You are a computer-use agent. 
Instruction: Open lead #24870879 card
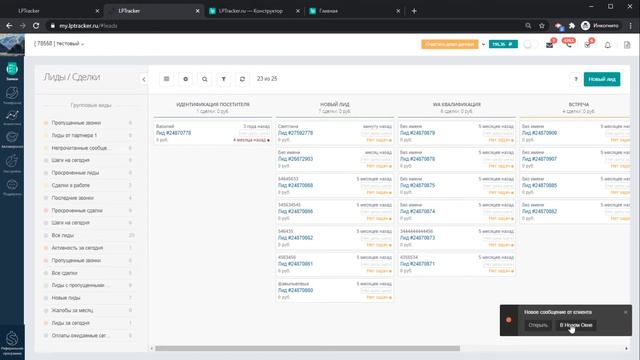418,133
